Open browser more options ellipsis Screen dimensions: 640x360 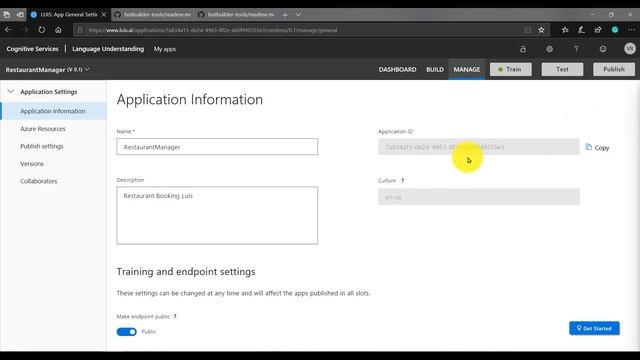tap(631, 30)
